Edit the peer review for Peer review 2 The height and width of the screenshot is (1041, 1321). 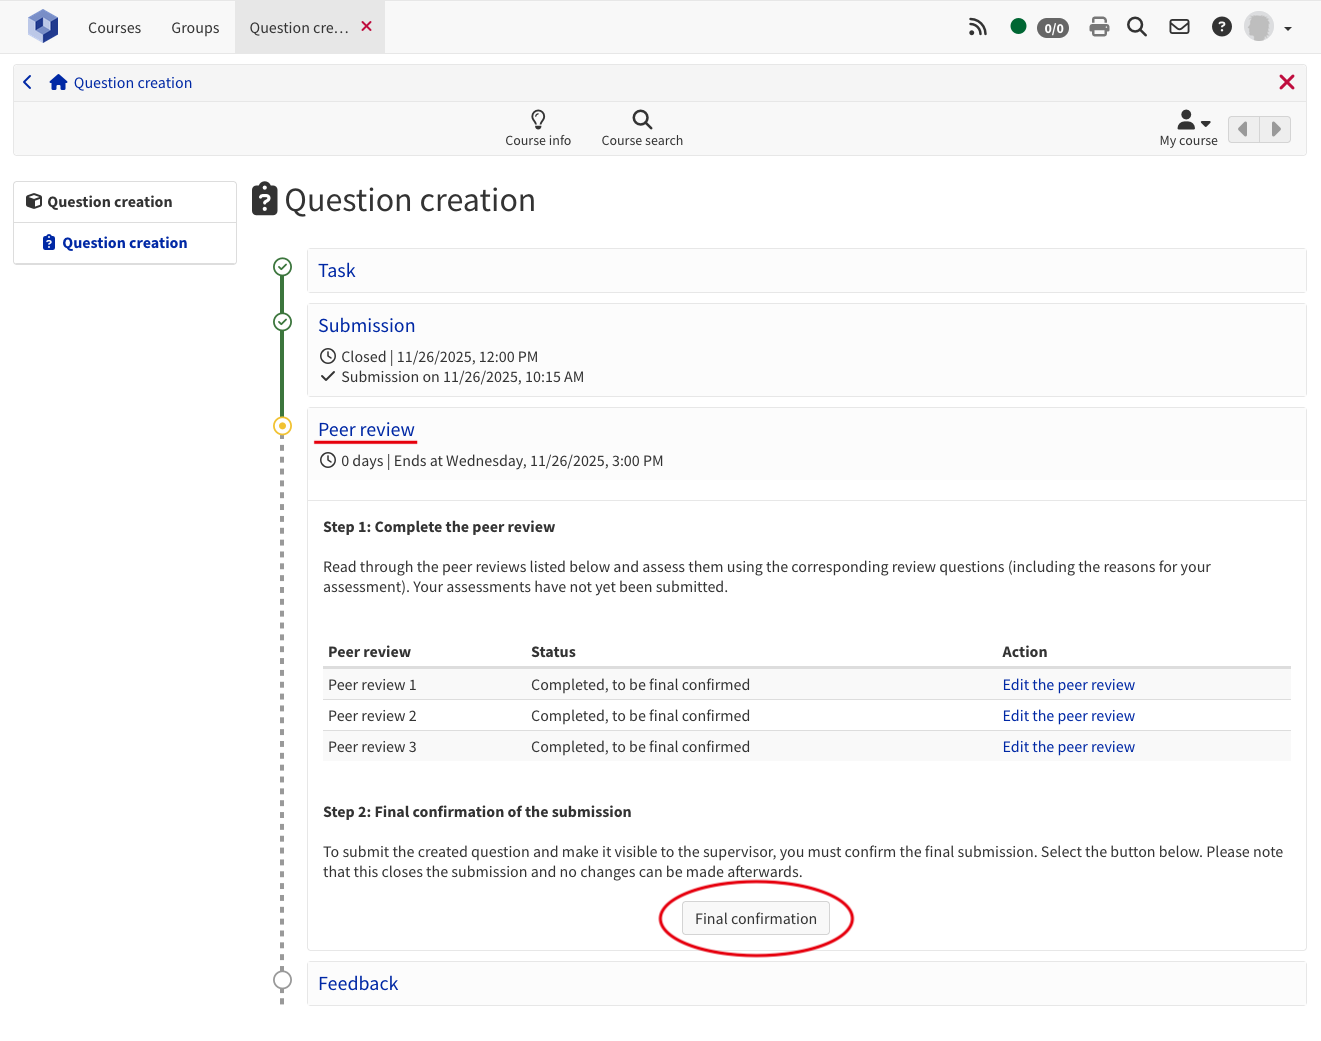(1068, 716)
